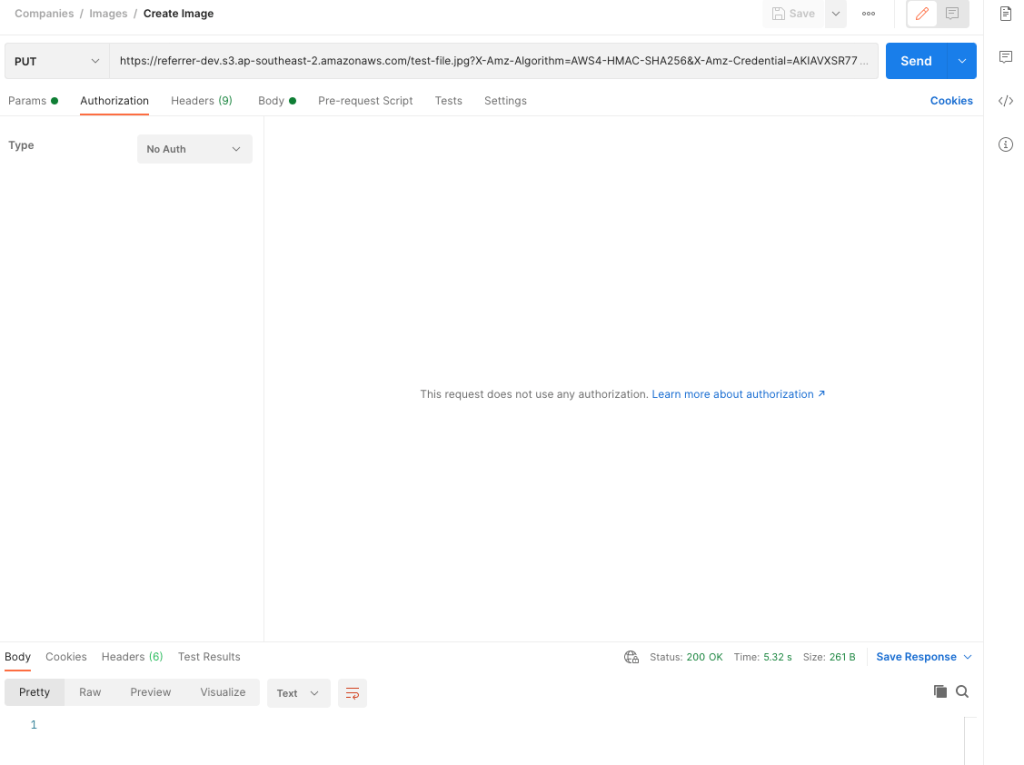The image size is (1024, 765).
Task: Click the pencil edit mode icon
Action: (x=922, y=14)
